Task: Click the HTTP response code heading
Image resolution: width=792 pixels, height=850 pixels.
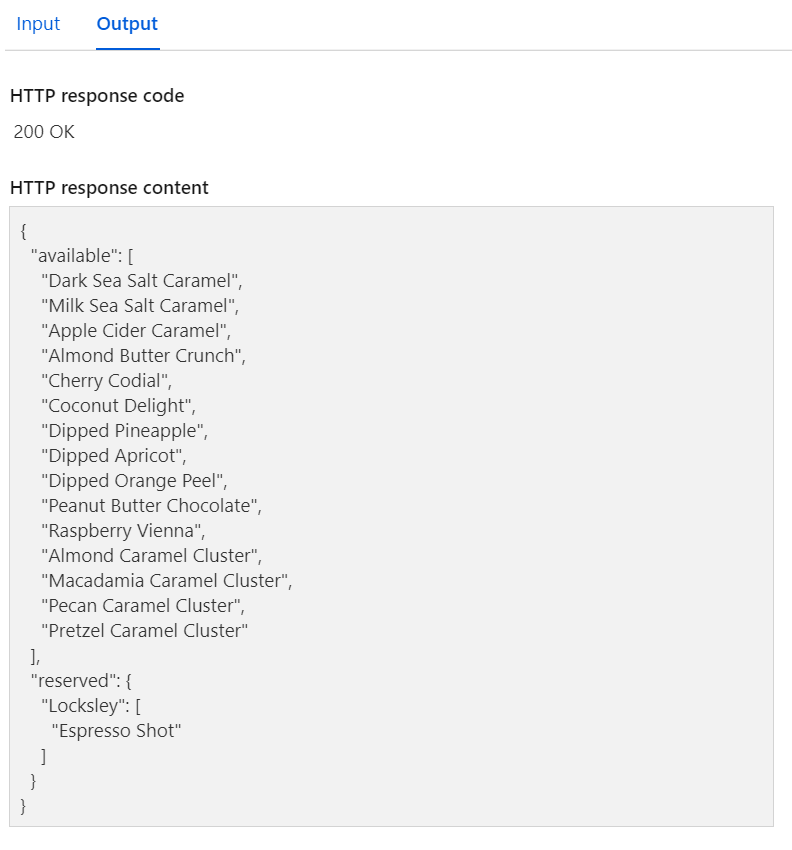Action: point(96,96)
